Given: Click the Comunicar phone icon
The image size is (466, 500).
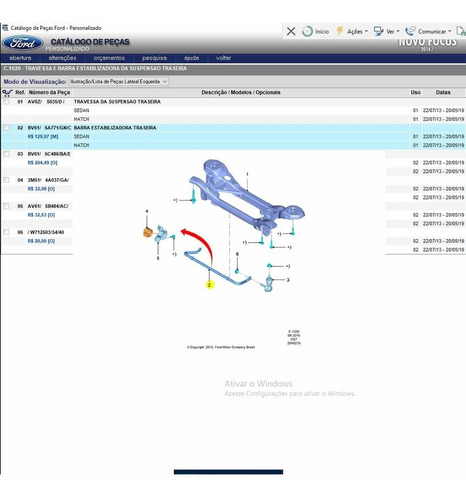Looking at the screenshot, I should (x=410, y=31).
